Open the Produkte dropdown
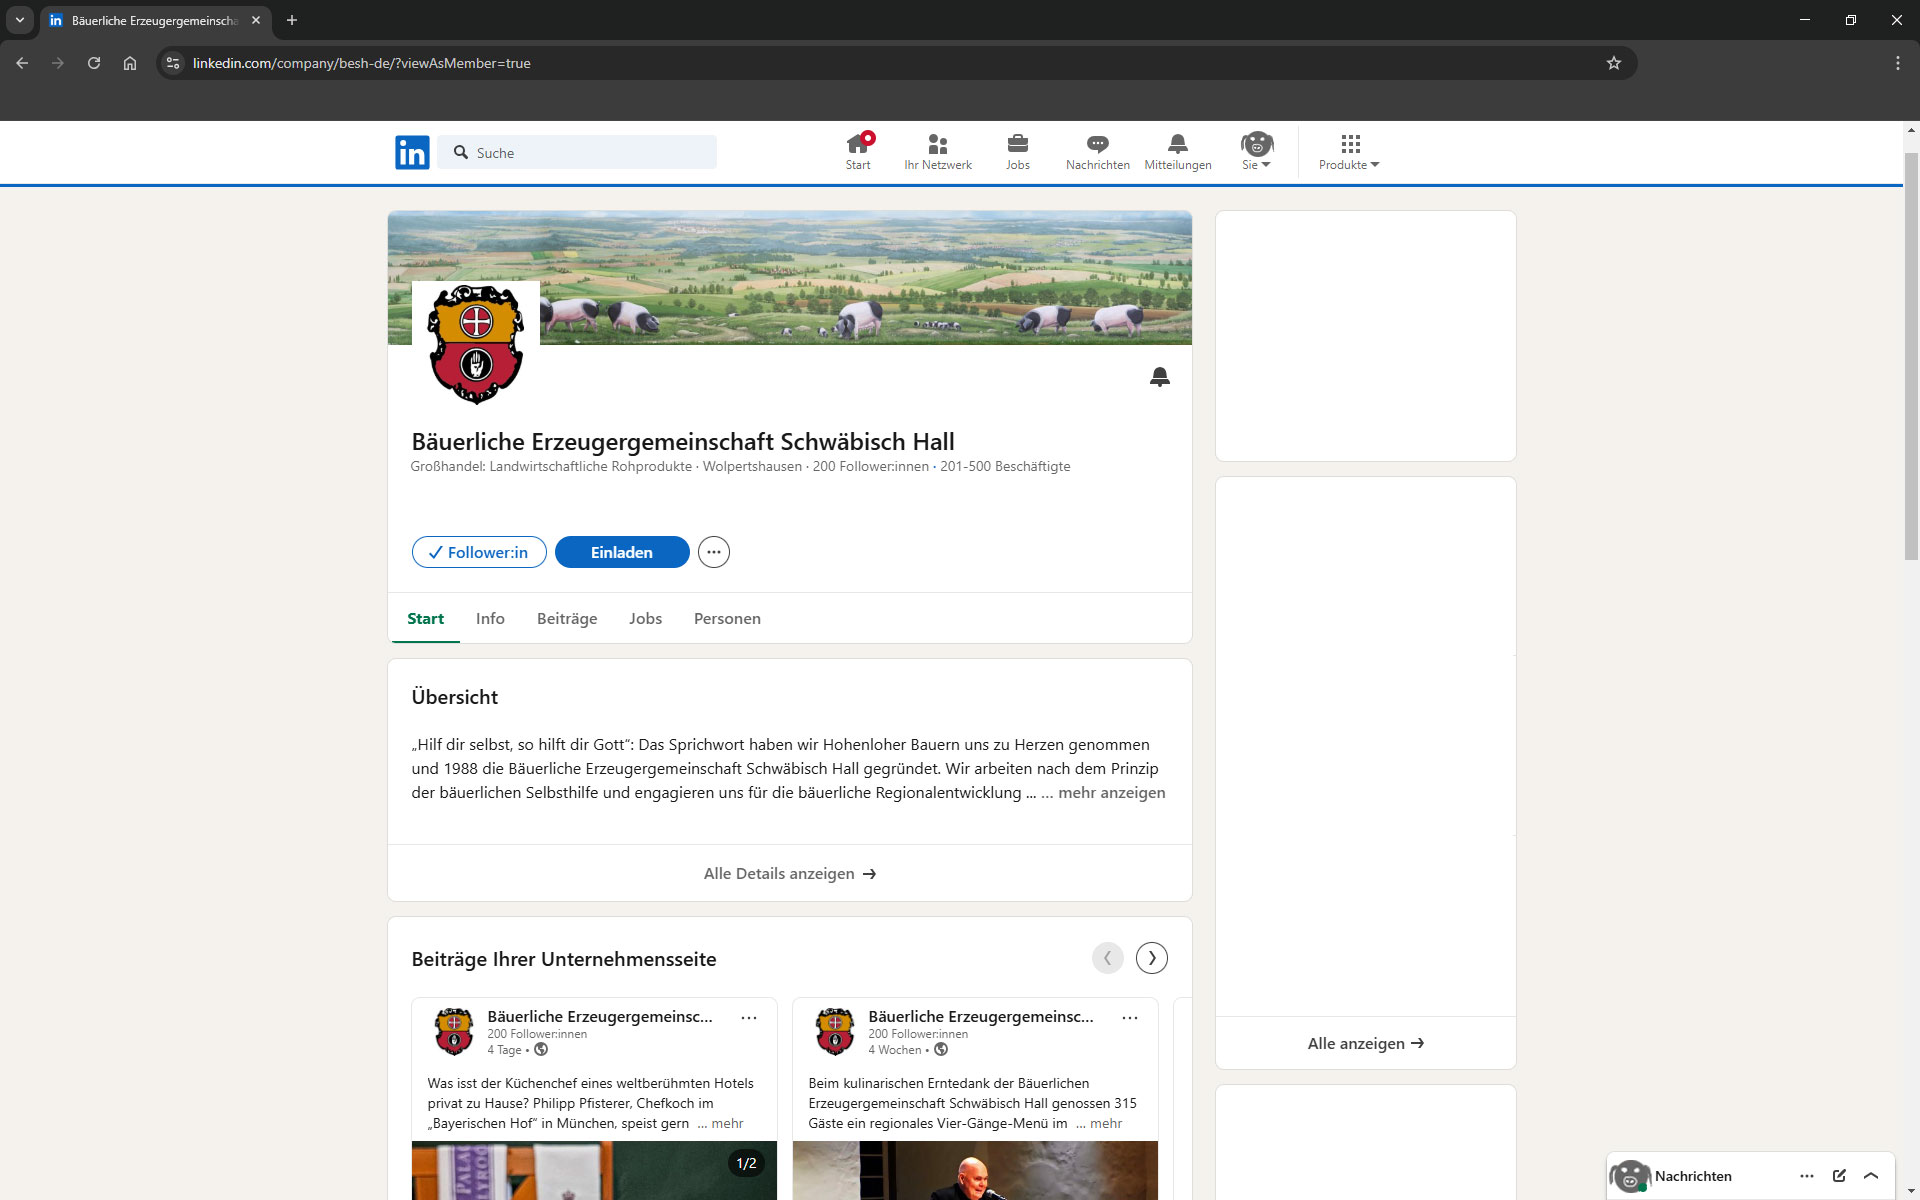The width and height of the screenshot is (1920, 1200). (x=1348, y=152)
